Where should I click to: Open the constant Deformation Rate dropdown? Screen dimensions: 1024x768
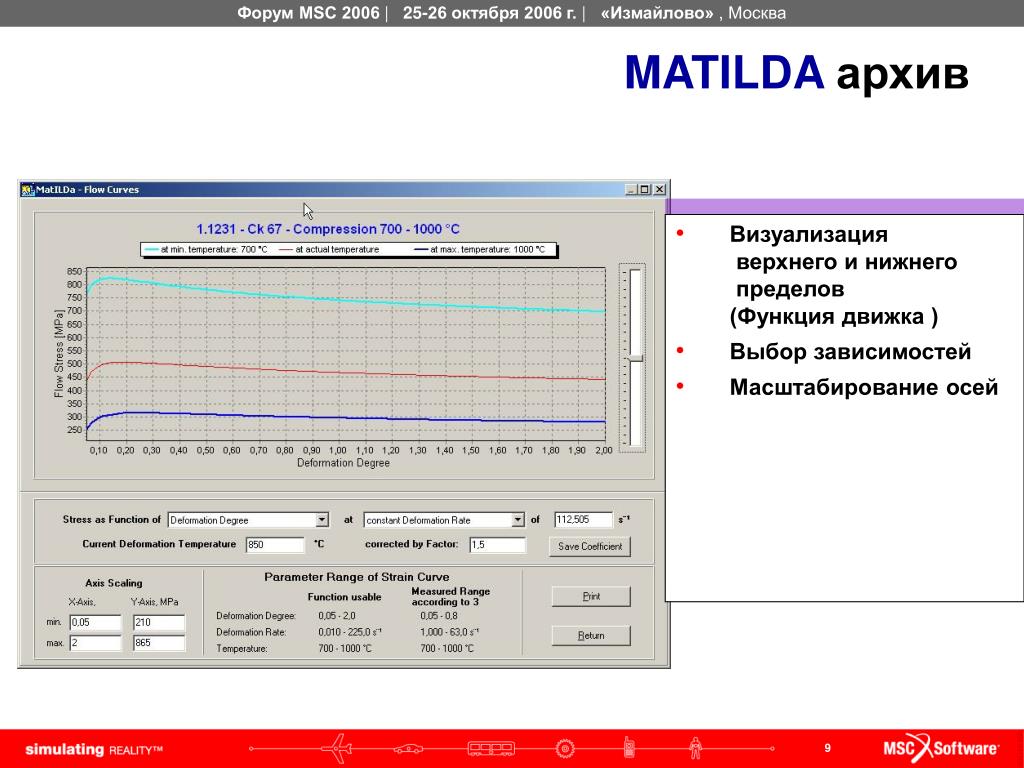coord(518,520)
